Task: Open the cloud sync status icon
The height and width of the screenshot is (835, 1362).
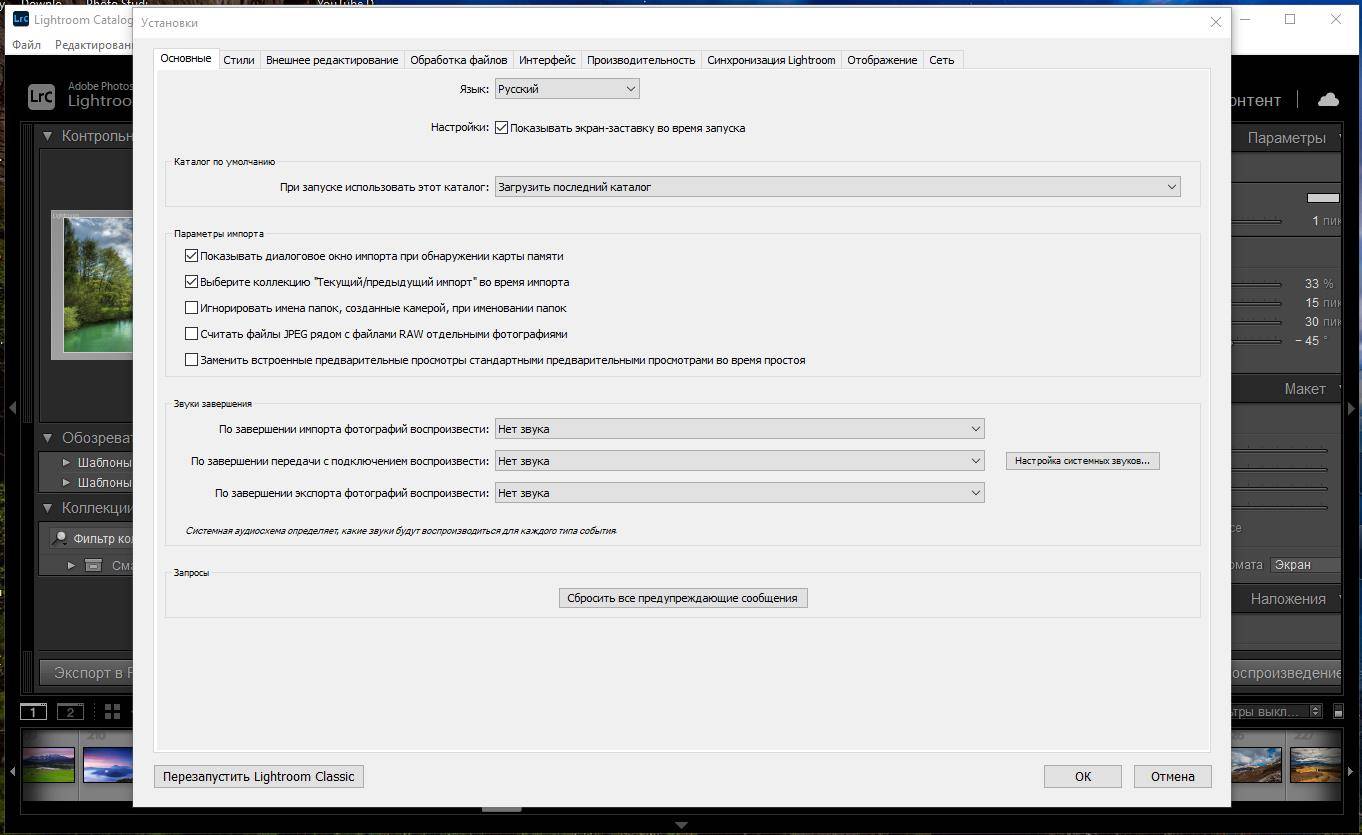Action: coord(1328,99)
